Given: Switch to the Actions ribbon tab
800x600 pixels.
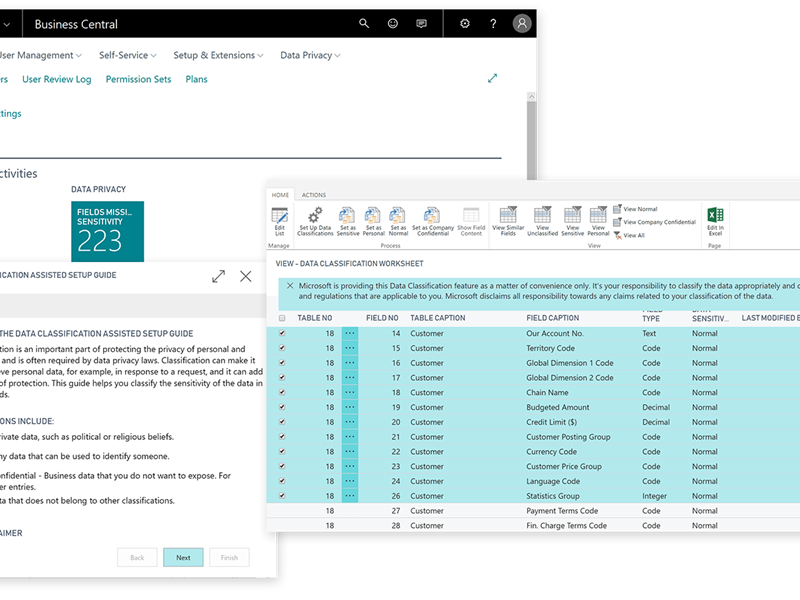Looking at the screenshot, I should pos(313,195).
